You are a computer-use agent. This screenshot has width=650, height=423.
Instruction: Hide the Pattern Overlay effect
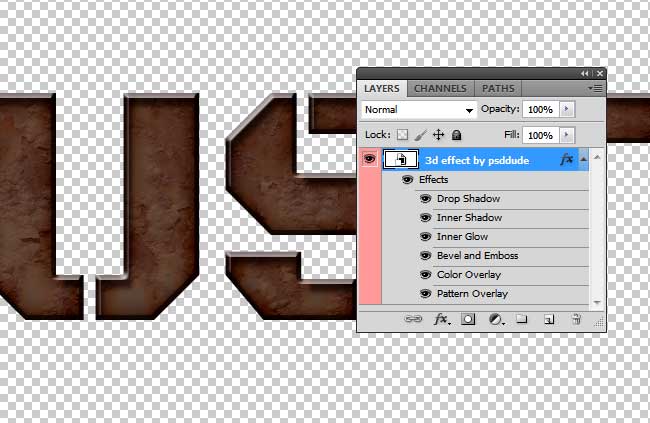(425, 294)
